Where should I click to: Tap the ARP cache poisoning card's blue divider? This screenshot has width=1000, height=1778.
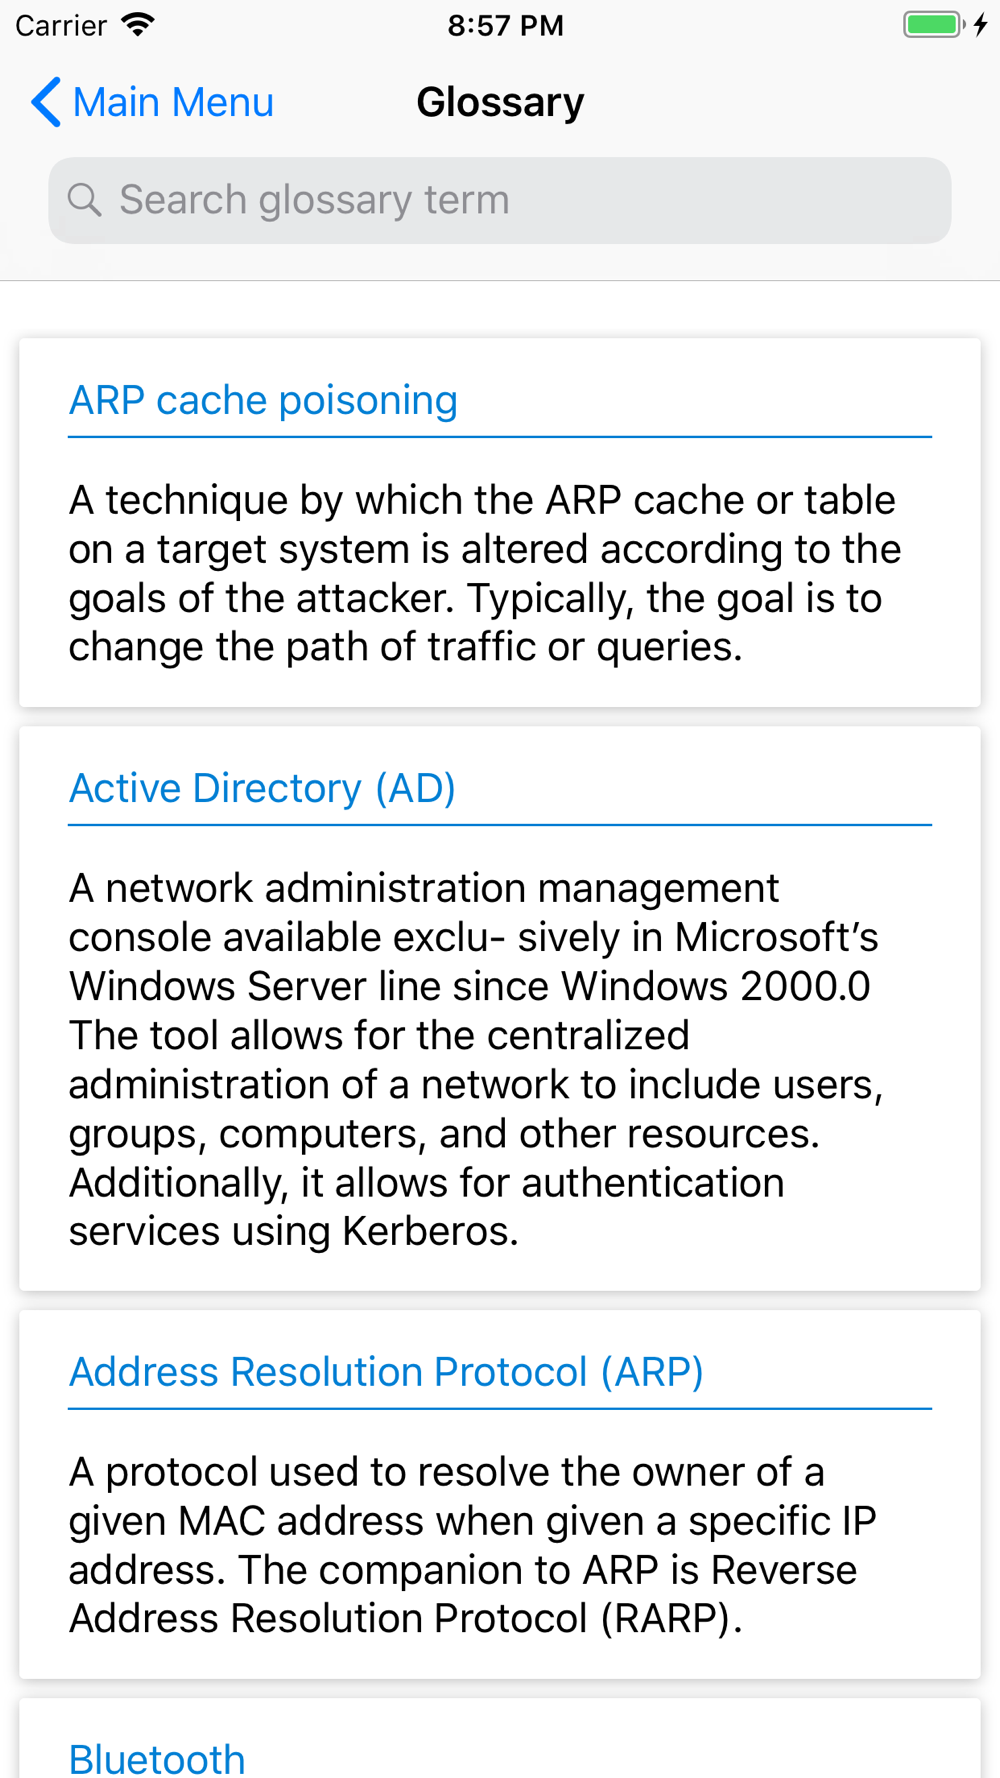(500, 437)
